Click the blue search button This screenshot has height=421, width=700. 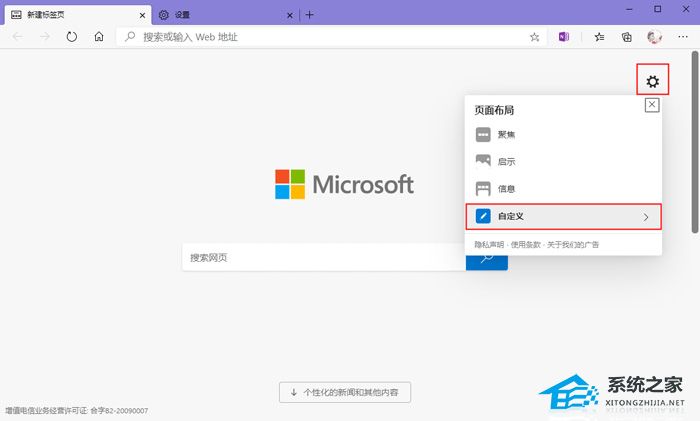click(487, 263)
